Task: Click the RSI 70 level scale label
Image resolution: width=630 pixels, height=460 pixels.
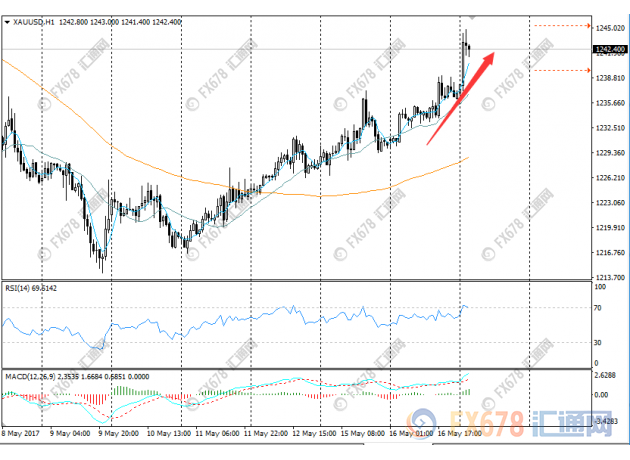Action: [597, 307]
